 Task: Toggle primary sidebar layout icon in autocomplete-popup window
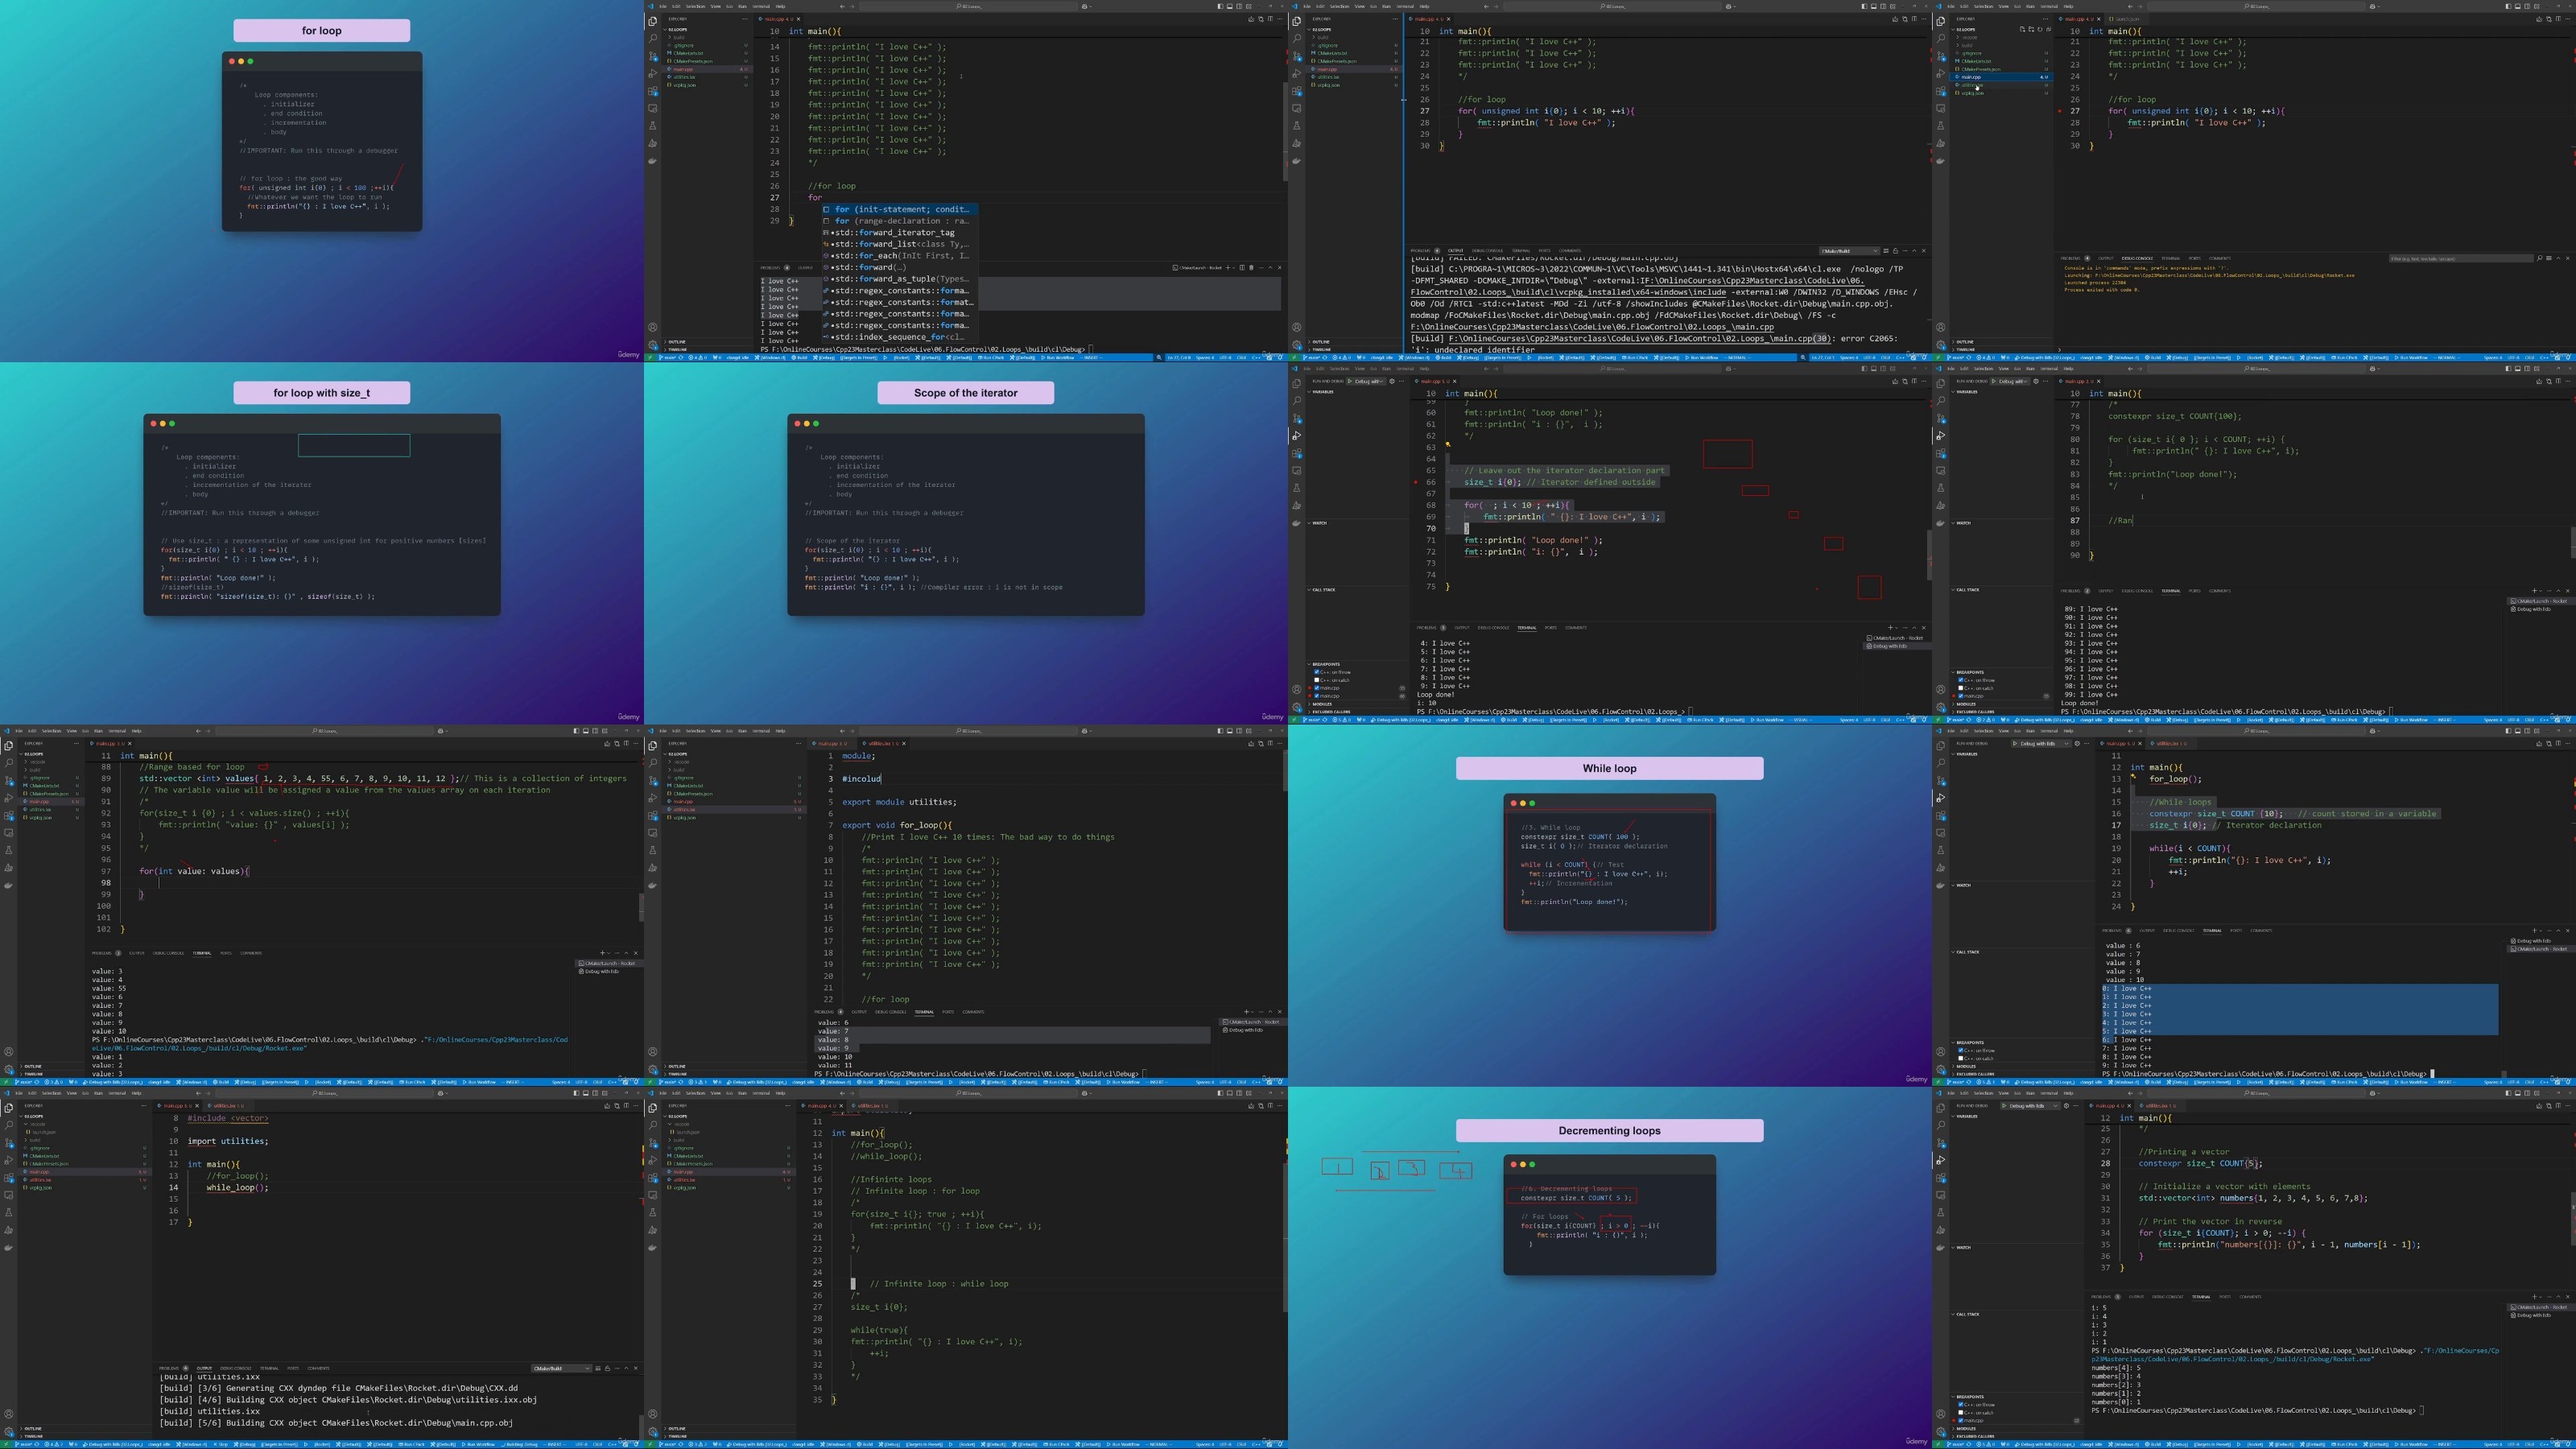[x=1220, y=6]
